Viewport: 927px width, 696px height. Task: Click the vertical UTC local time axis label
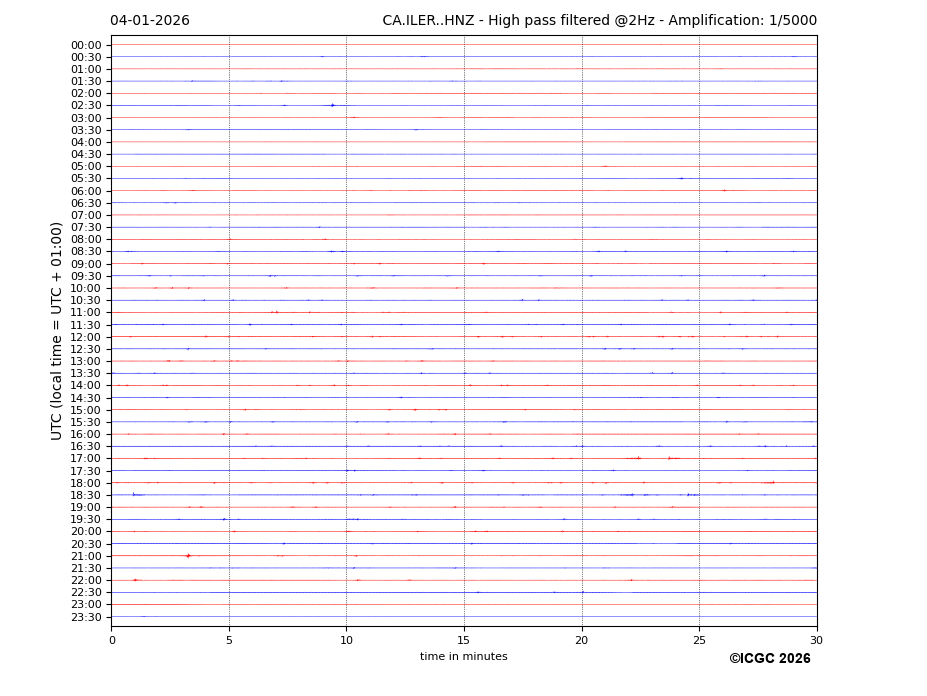pos(57,330)
